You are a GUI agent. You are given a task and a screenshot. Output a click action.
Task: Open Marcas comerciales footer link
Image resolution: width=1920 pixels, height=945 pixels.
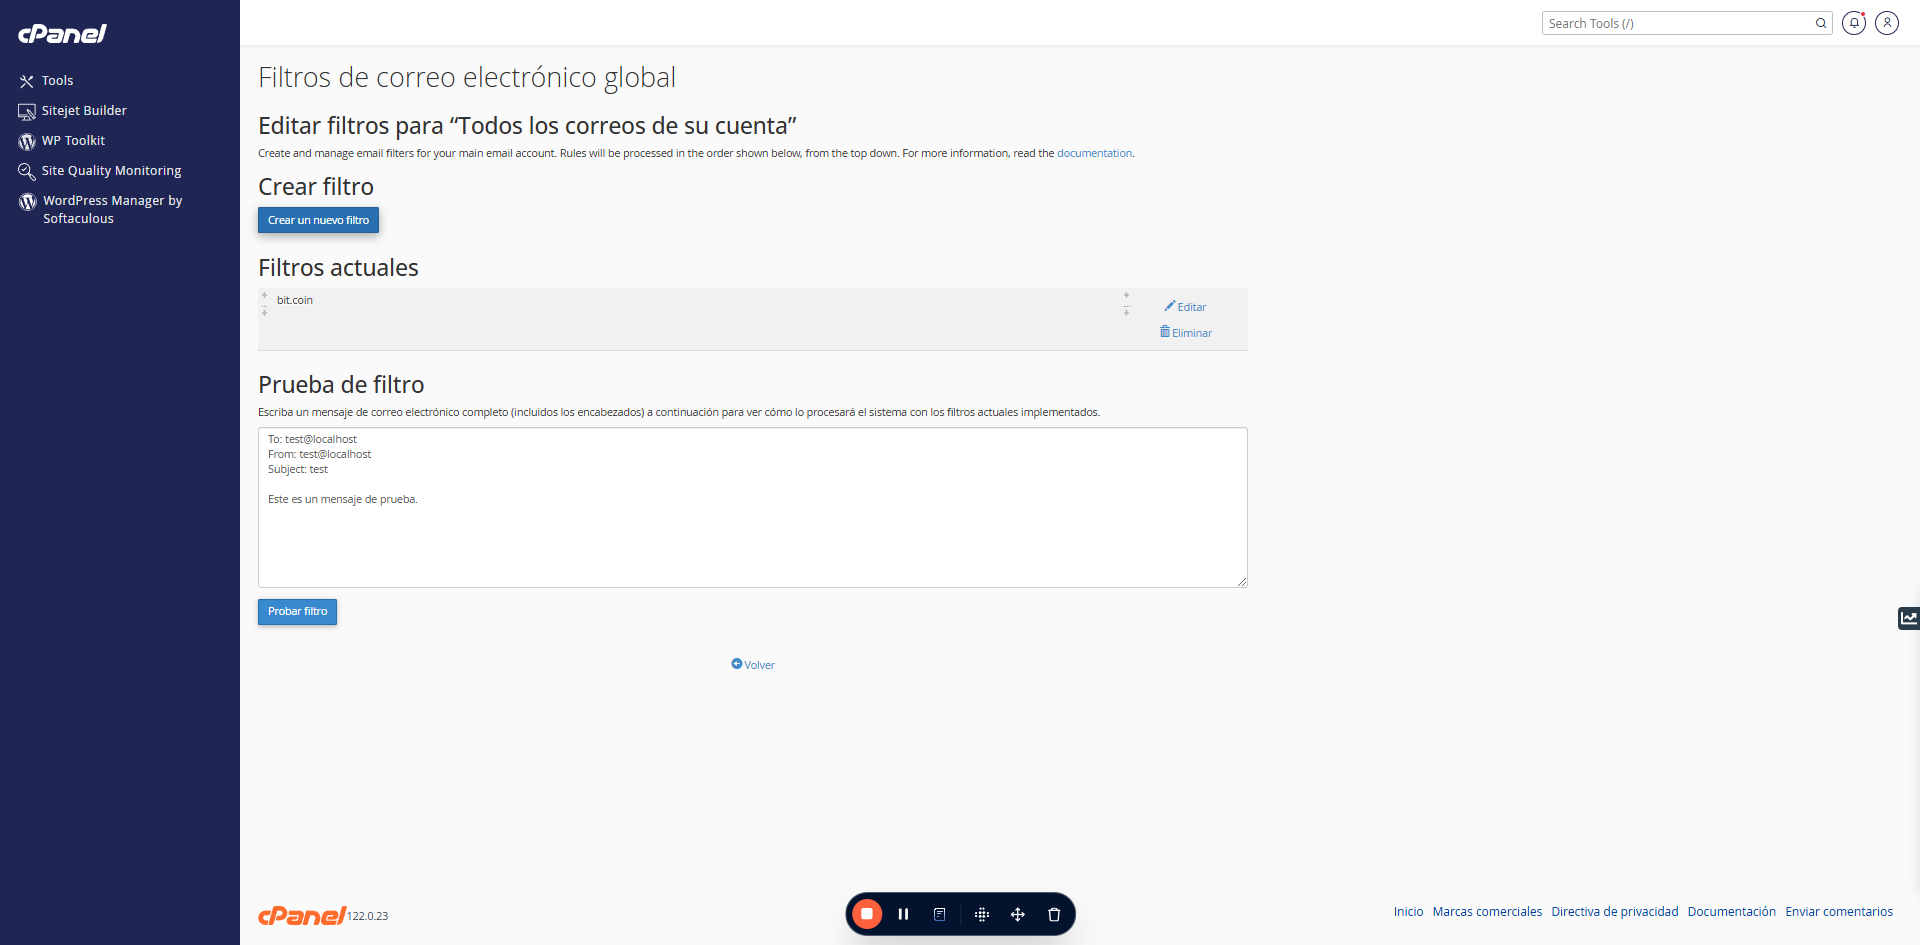tap(1487, 912)
